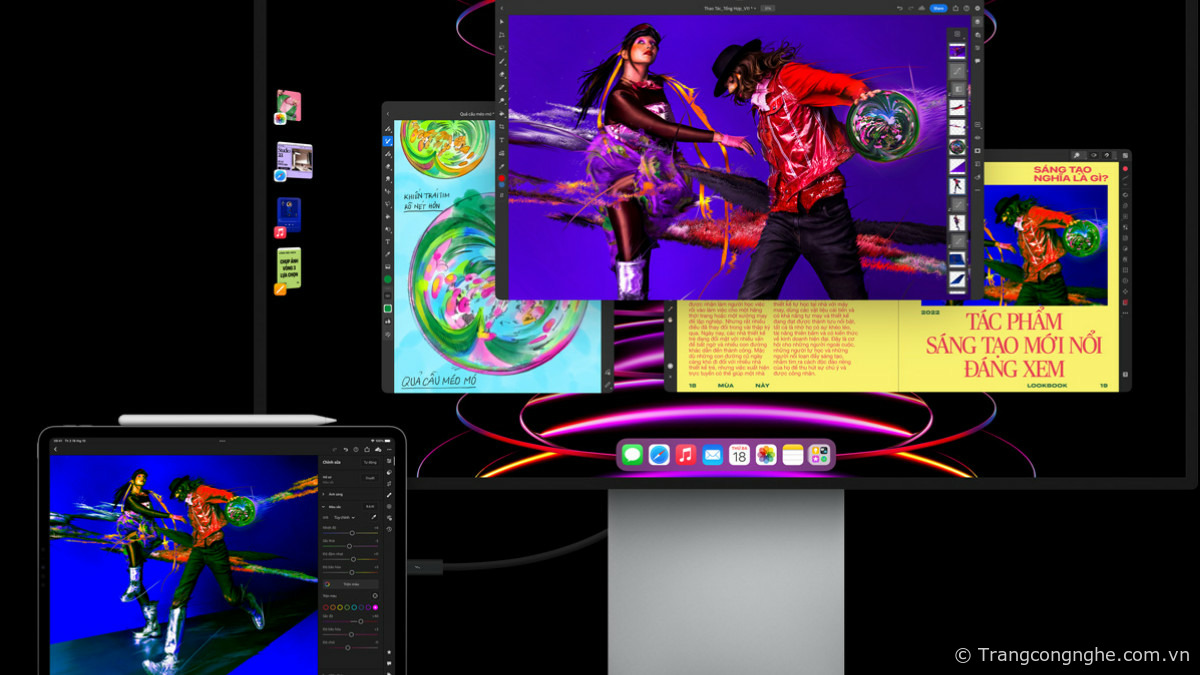Screen dimensions: 1200x675
Task: Select the glass sphere layer thumbnail
Action: pyautogui.click(x=957, y=147)
